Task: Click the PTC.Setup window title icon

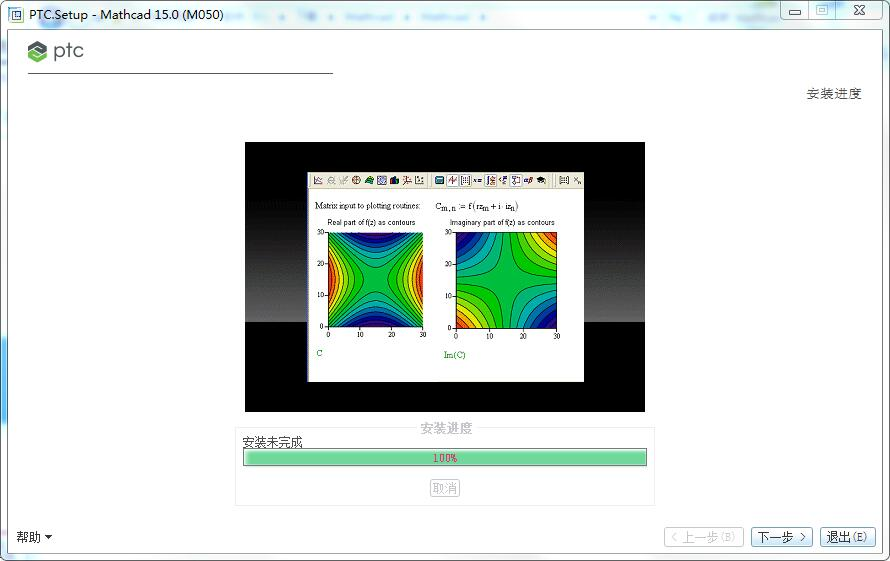Action: coord(16,14)
